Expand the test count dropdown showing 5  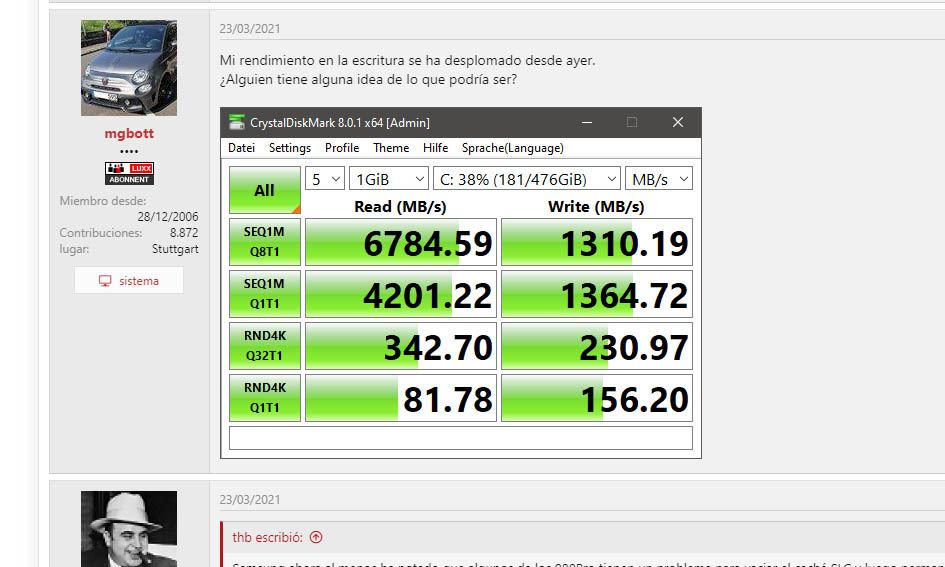[325, 179]
